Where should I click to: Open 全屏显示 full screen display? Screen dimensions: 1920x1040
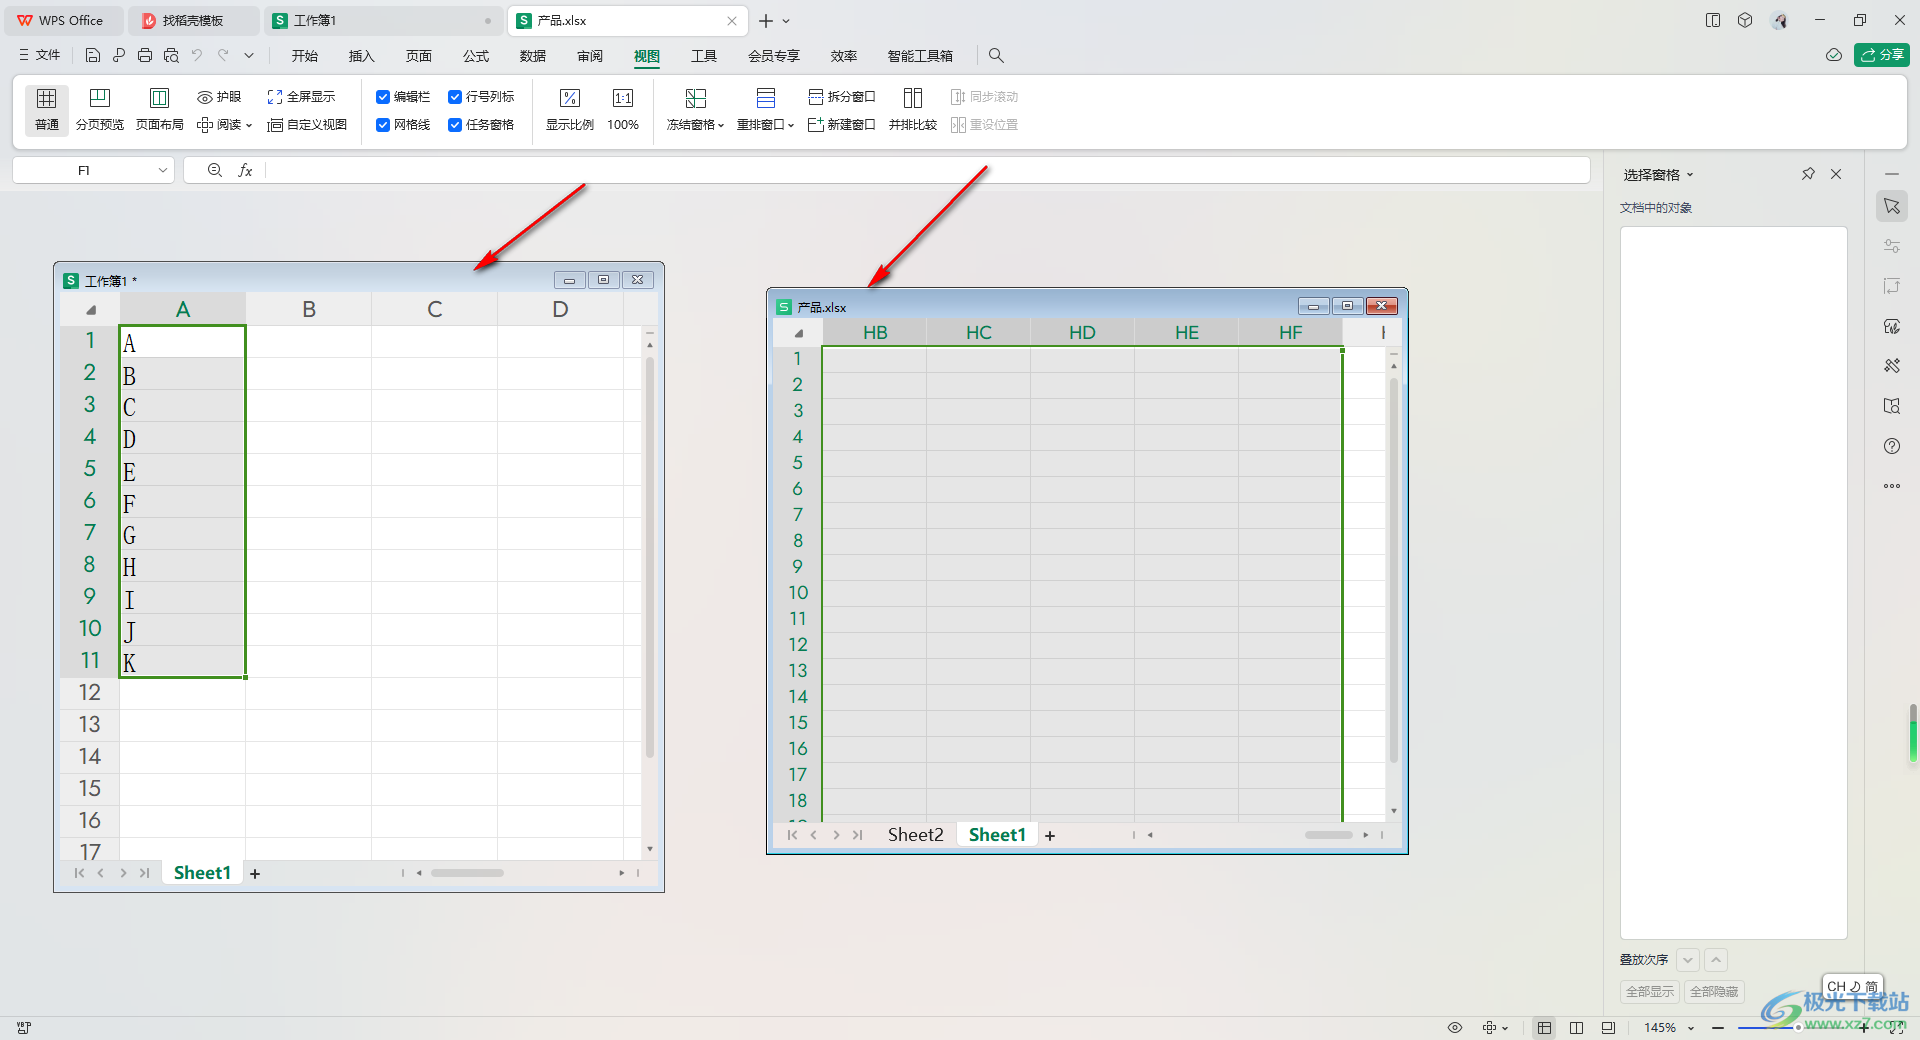click(301, 97)
